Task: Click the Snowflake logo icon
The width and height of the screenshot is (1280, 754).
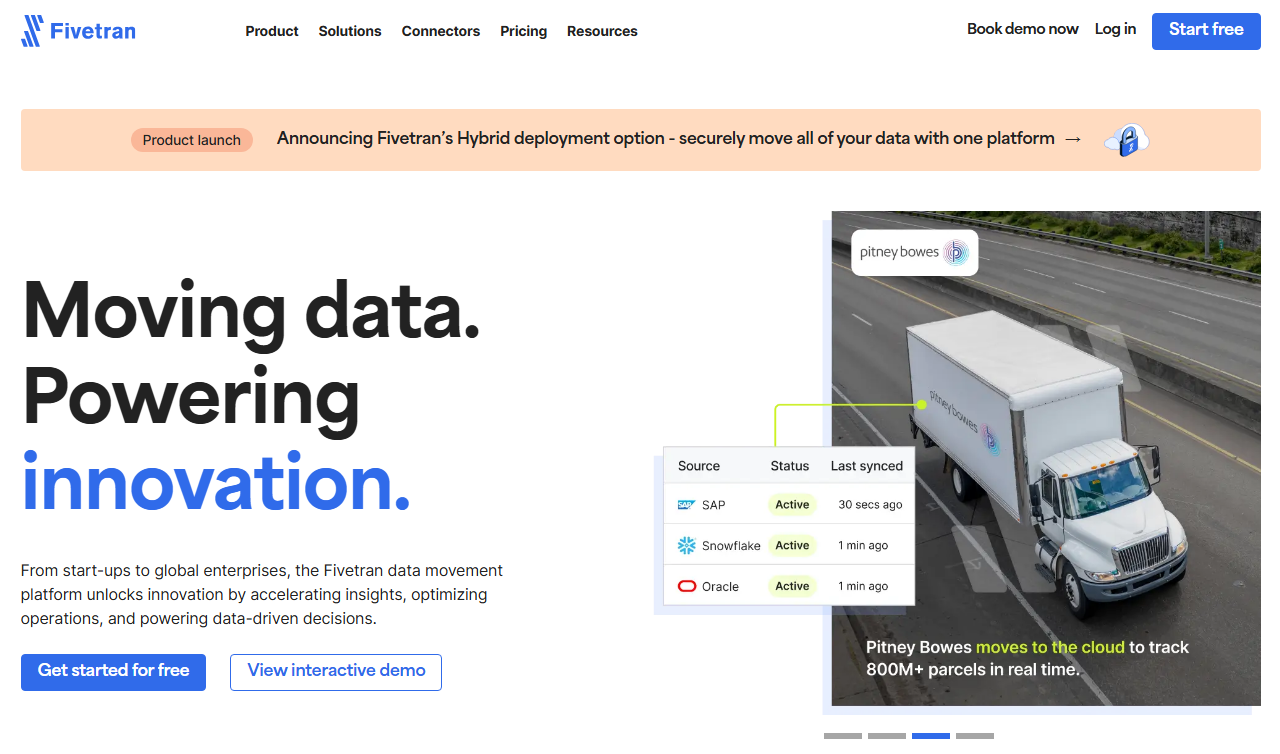Action: [687, 546]
